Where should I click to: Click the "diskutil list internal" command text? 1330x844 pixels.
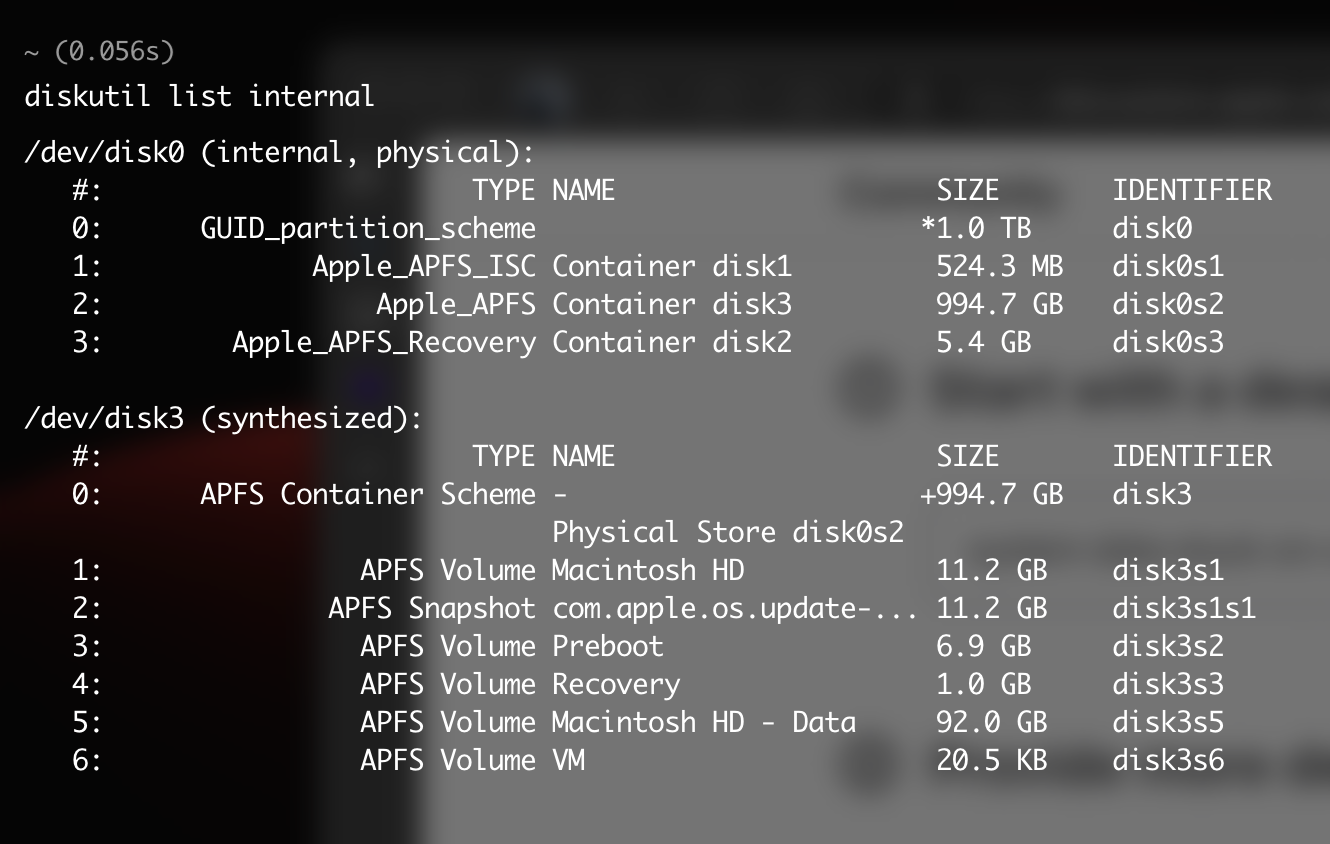click(199, 96)
